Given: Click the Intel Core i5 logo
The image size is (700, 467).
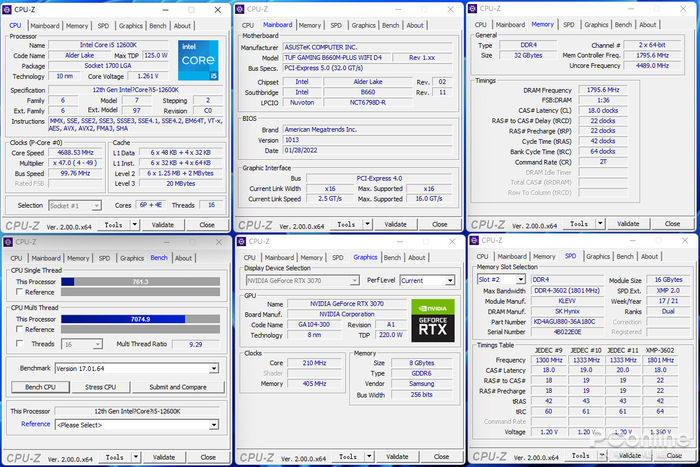Looking at the screenshot, I should coord(197,59).
